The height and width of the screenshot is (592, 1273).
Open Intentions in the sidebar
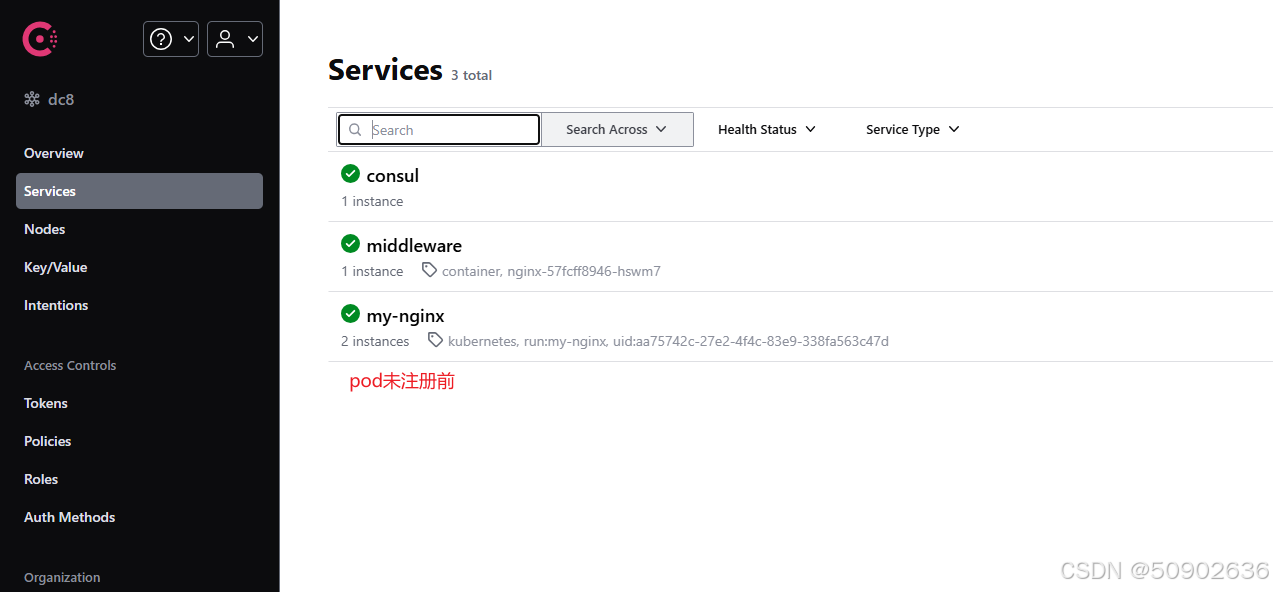click(x=139, y=305)
